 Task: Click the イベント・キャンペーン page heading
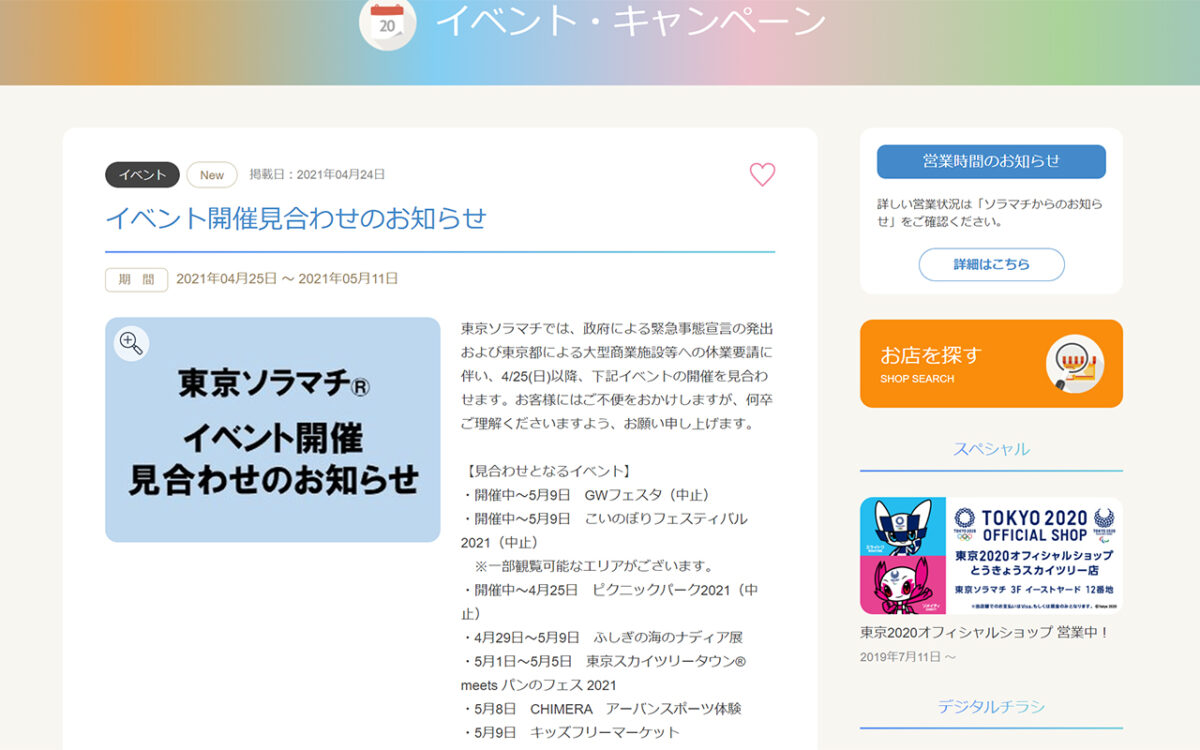pyautogui.click(x=632, y=24)
